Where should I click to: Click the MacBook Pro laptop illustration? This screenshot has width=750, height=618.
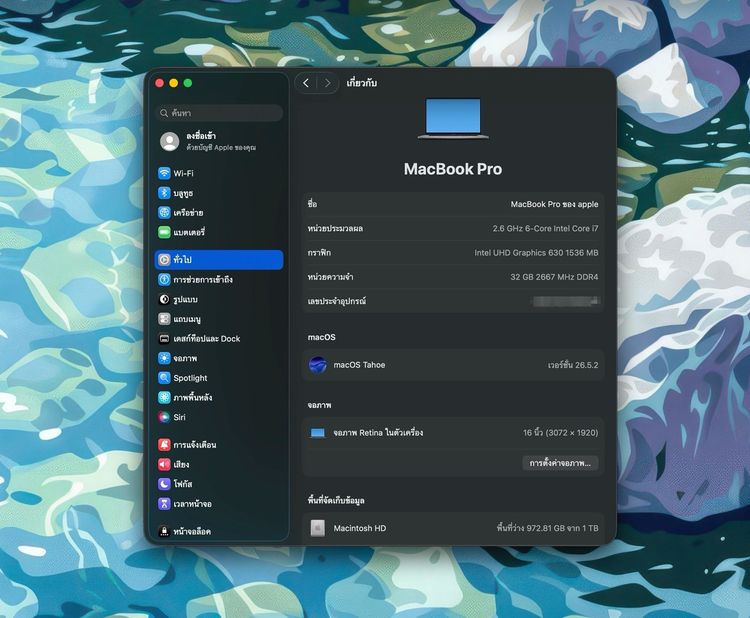click(x=453, y=119)
